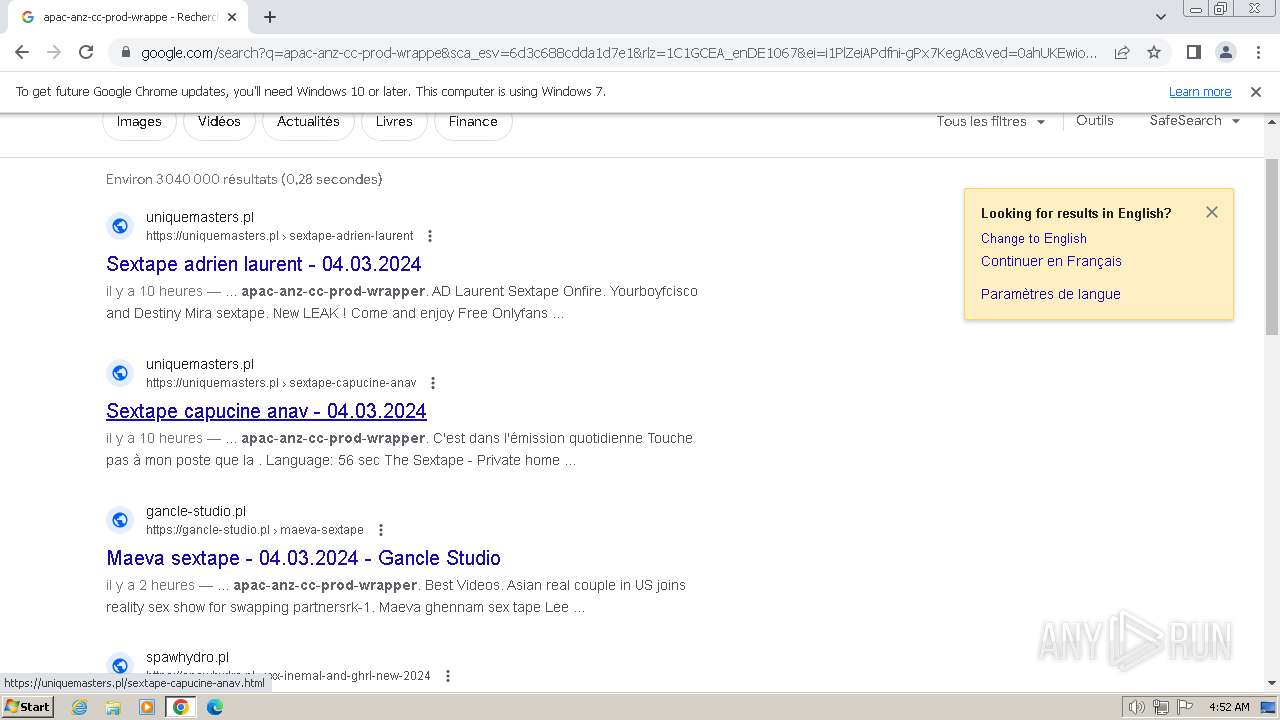
Task: Open the Action Center flag icon
Action: click(1183, 707)
